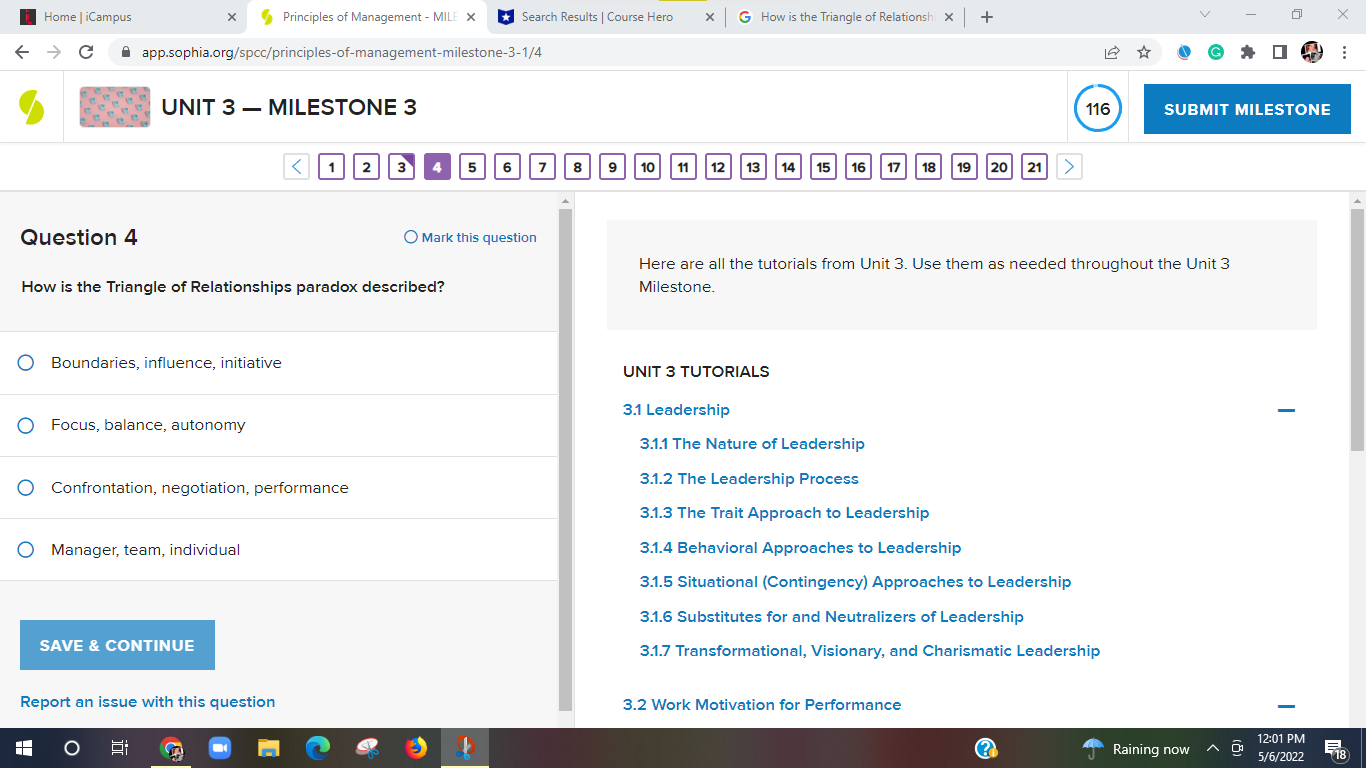Screen dimensions: 1366x768
Task: Open Task View on the taskbar
Action: (120, 748)
